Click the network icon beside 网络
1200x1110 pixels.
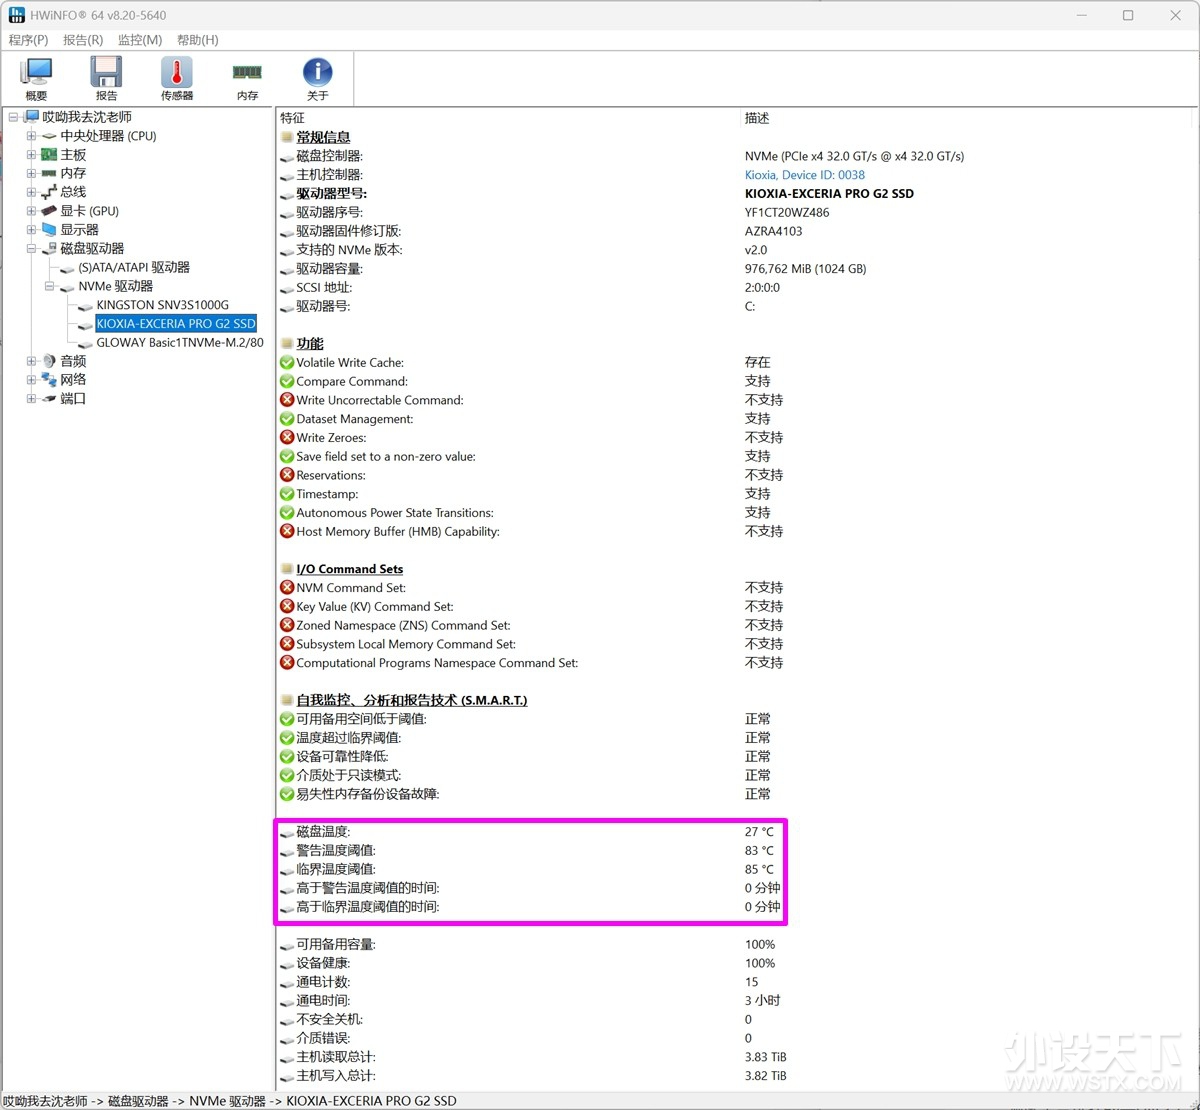(48, 379)
